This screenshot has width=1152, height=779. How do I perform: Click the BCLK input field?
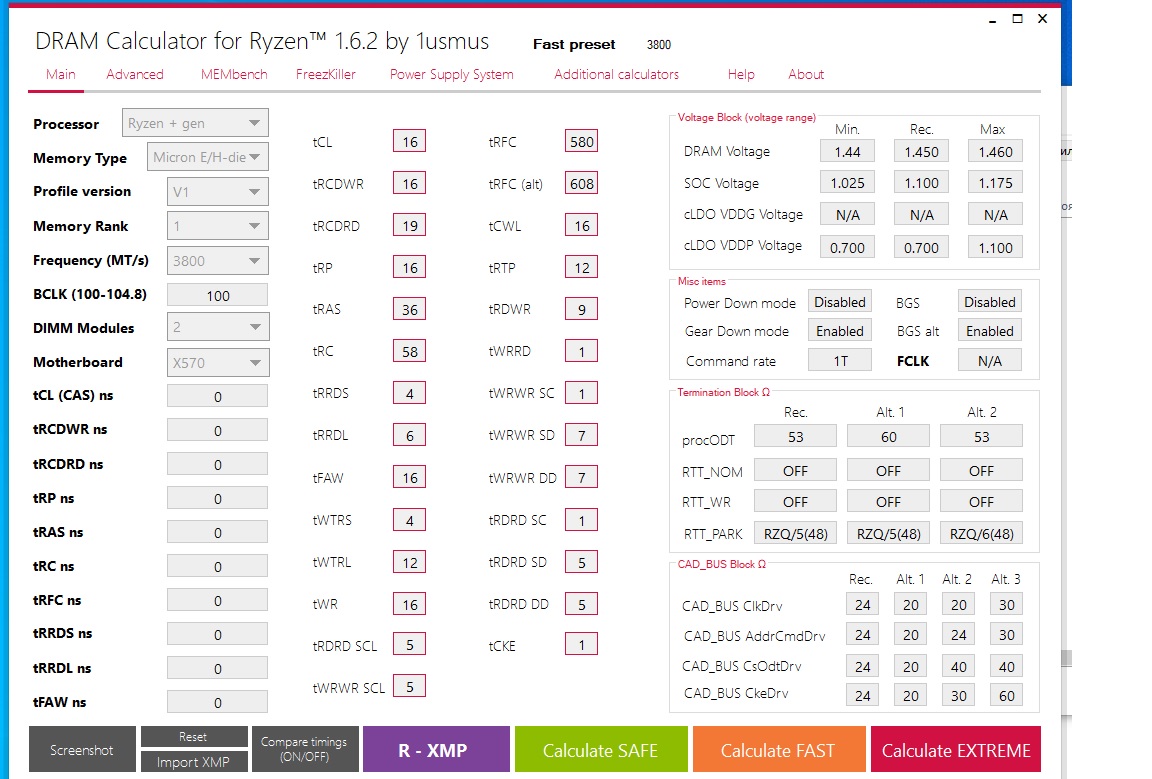point(217,295)
